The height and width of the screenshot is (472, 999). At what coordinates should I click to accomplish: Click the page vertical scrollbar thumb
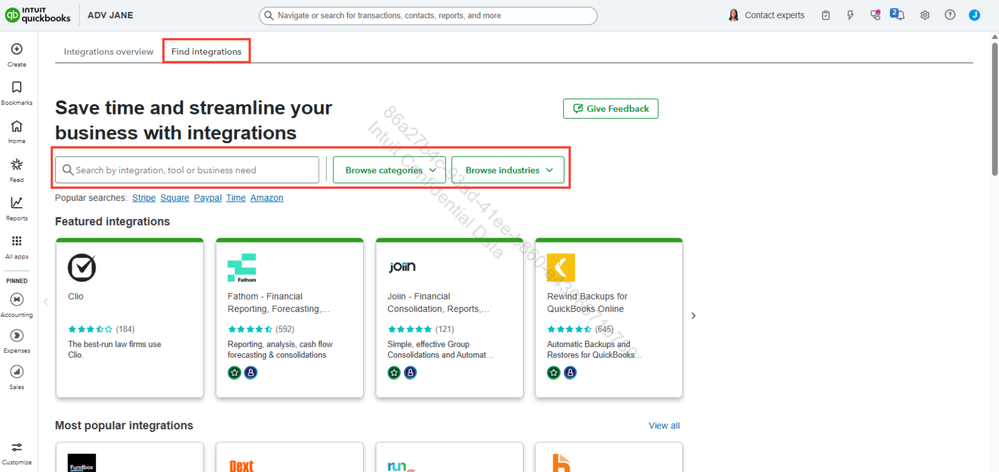(995, 108)
